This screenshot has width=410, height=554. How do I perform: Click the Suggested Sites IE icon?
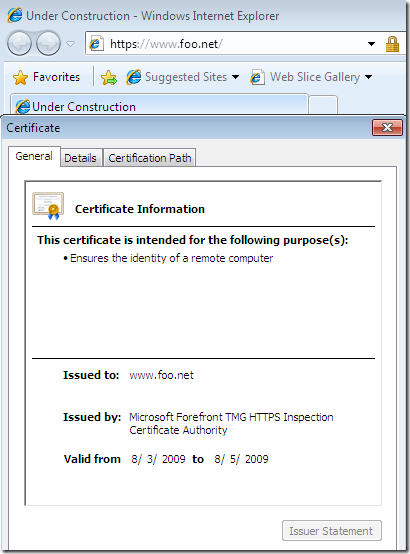point(134,77)
